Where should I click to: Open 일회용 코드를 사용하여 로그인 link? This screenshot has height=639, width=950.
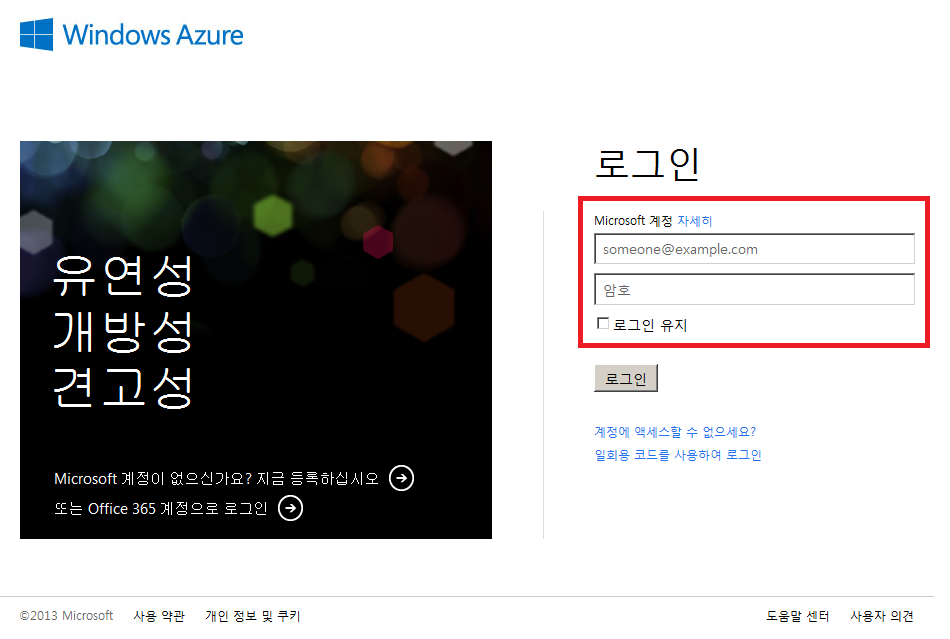(678, 454)
